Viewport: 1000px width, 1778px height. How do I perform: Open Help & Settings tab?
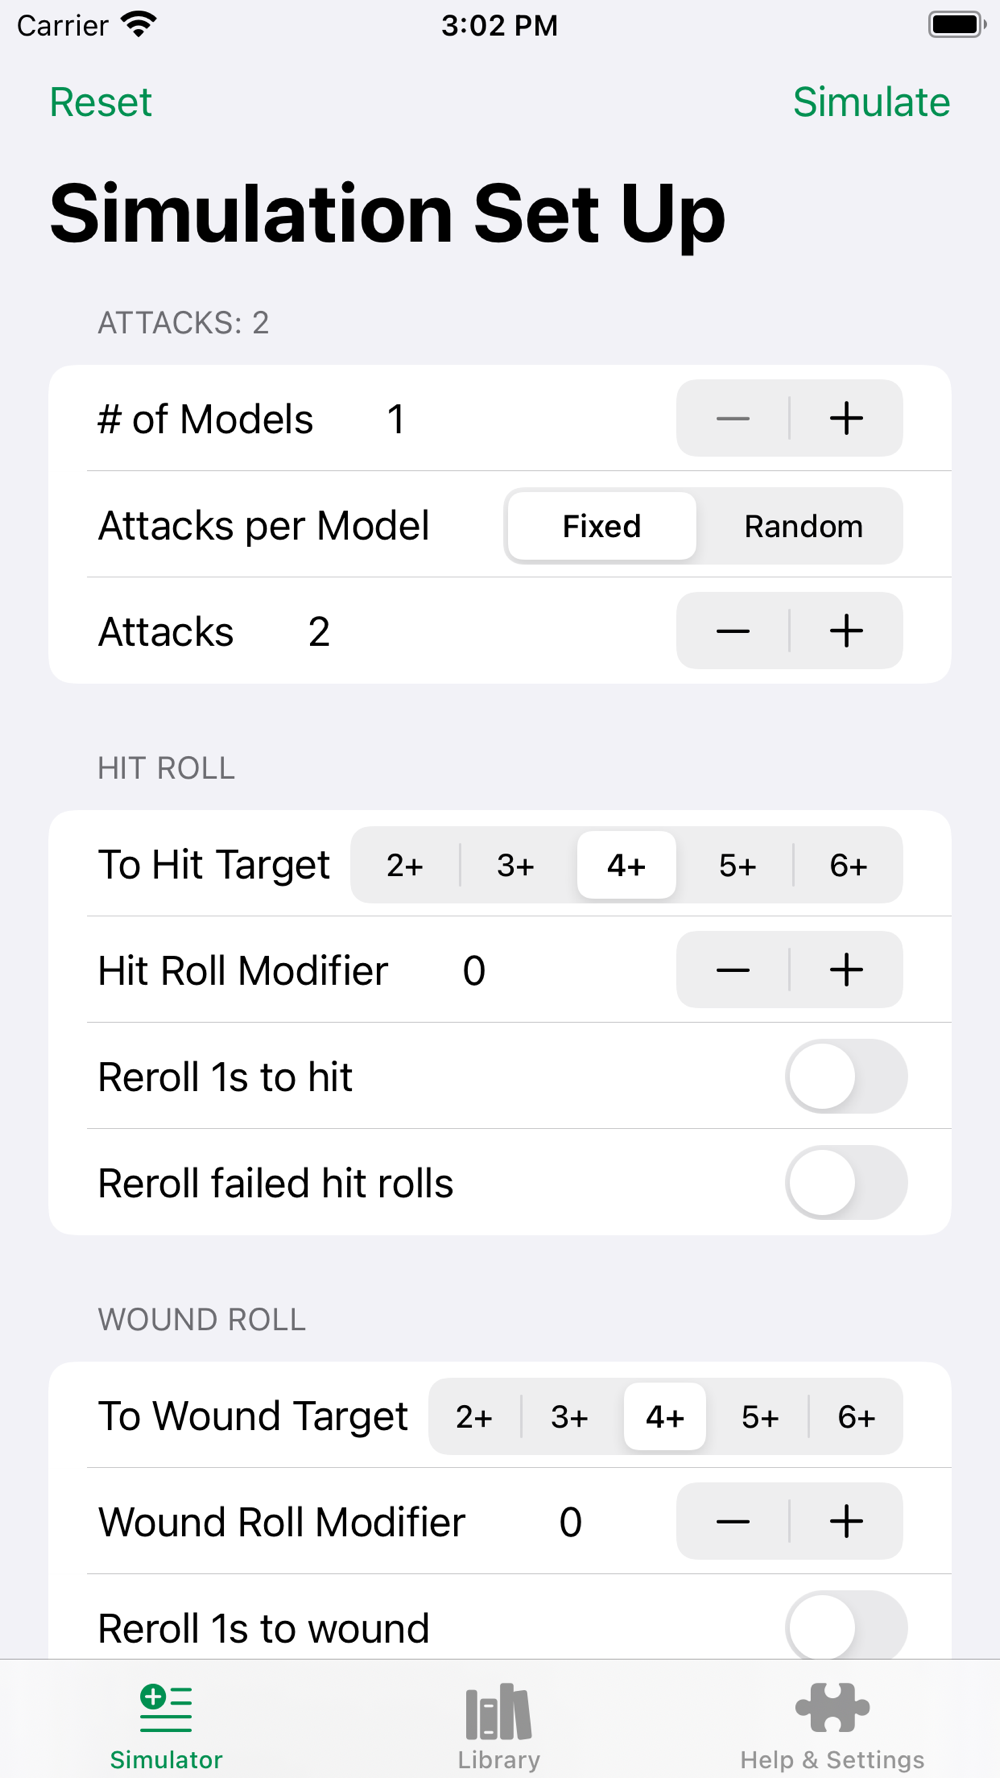point(832,1726)
